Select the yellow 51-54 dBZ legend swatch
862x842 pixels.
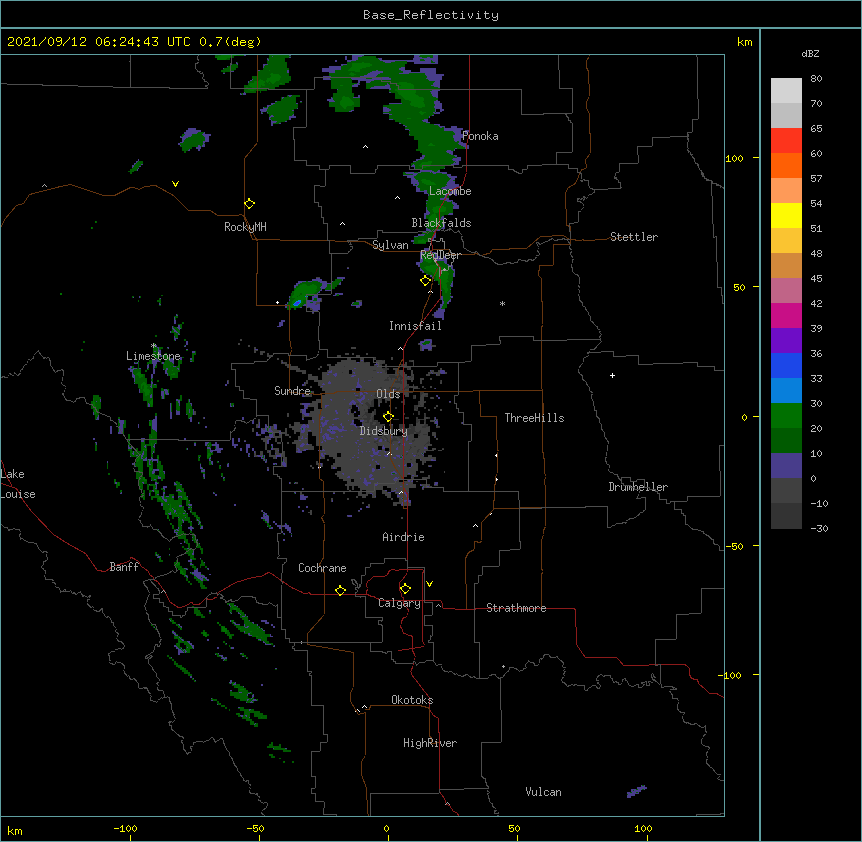click(x=786, y=215)
